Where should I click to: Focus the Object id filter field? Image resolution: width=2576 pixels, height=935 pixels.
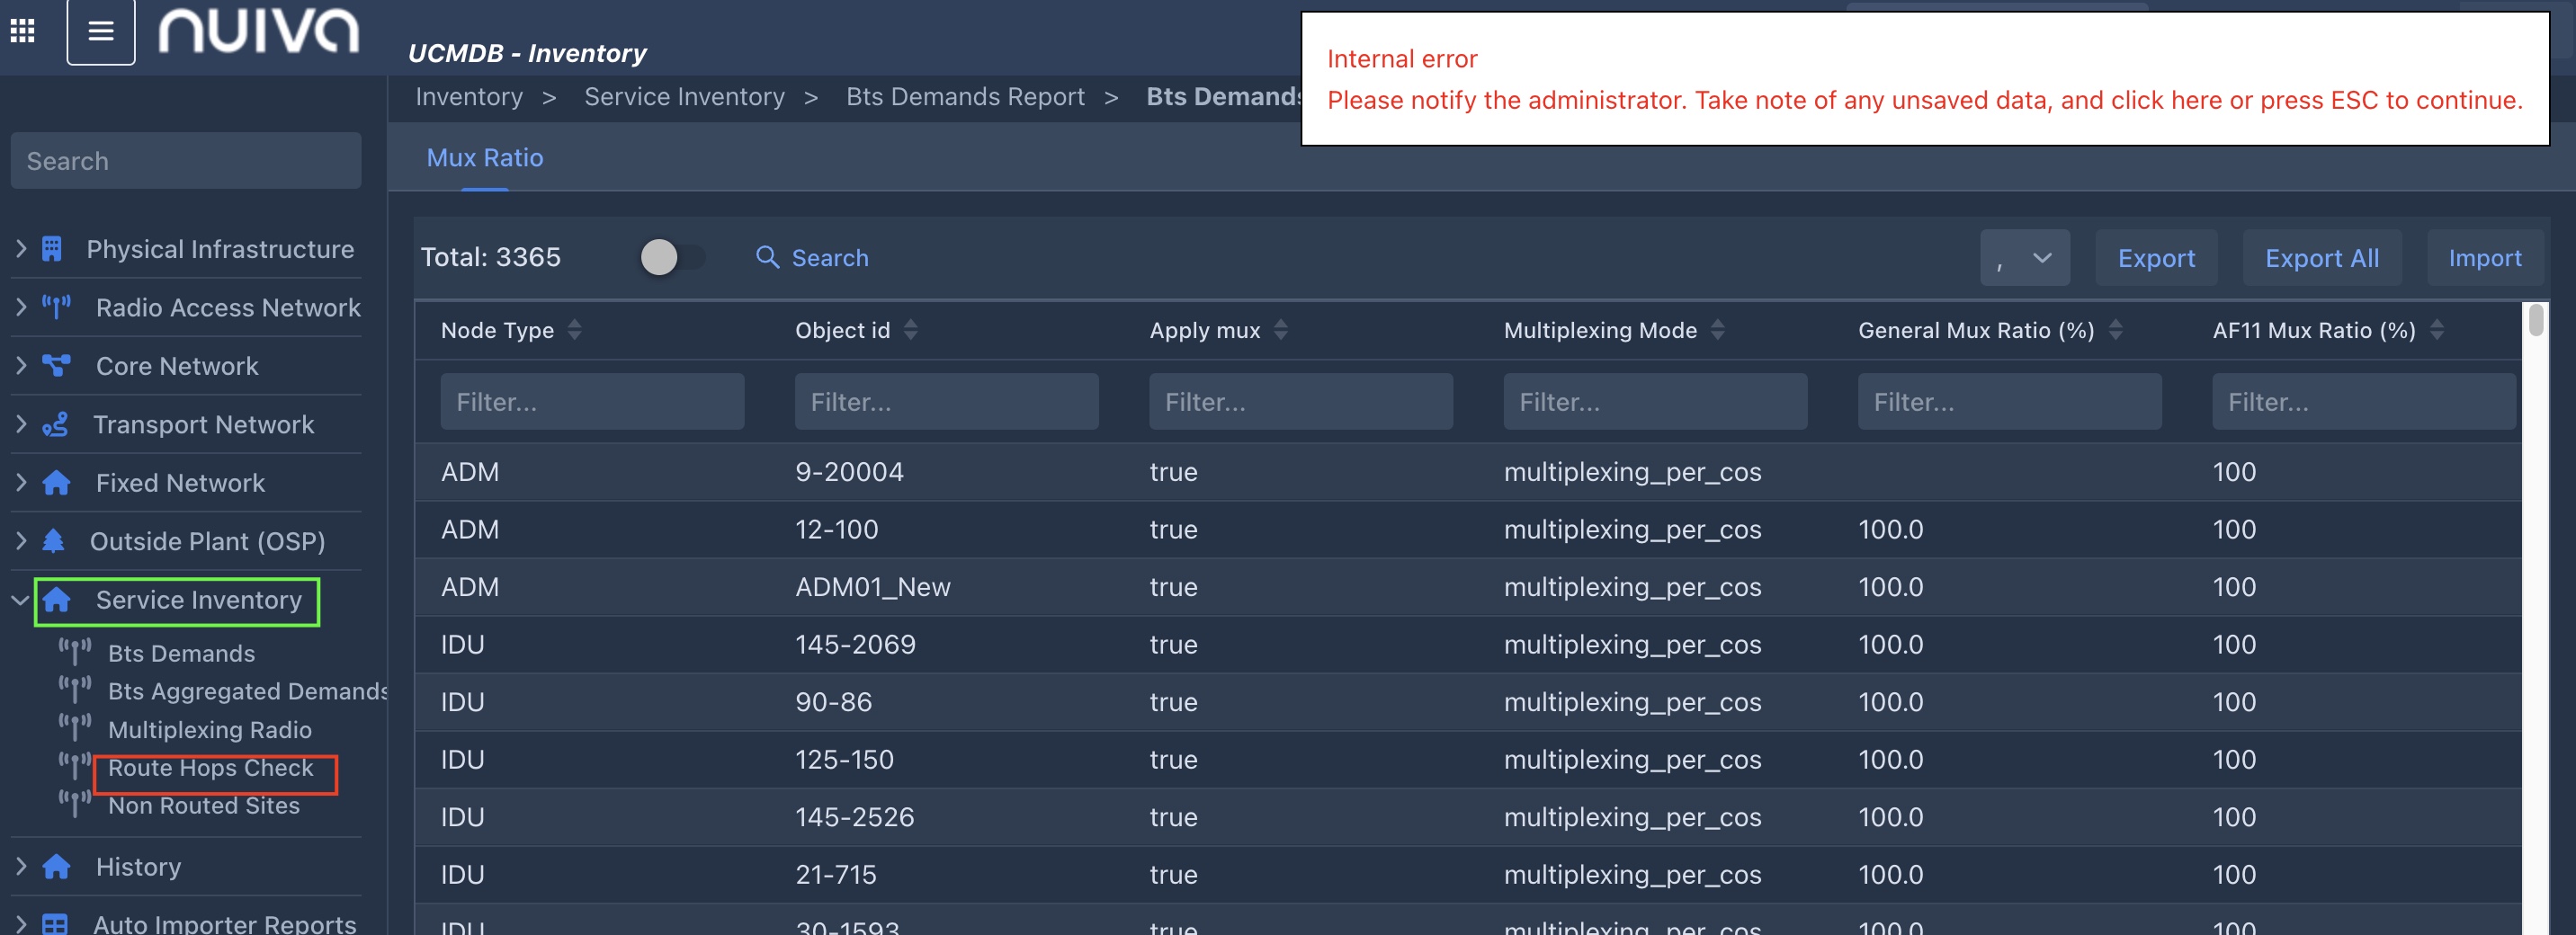[946, 402]
